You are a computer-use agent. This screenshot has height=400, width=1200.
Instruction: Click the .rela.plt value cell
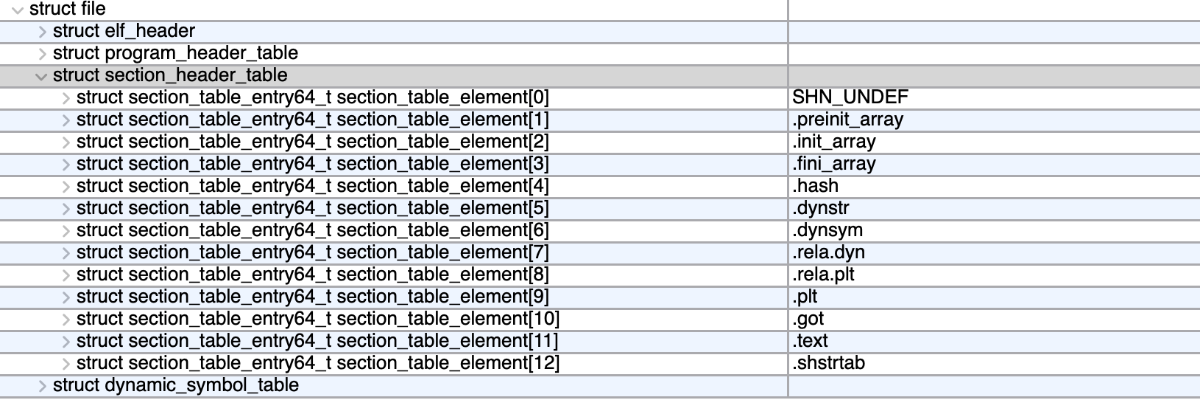(994, 274)
